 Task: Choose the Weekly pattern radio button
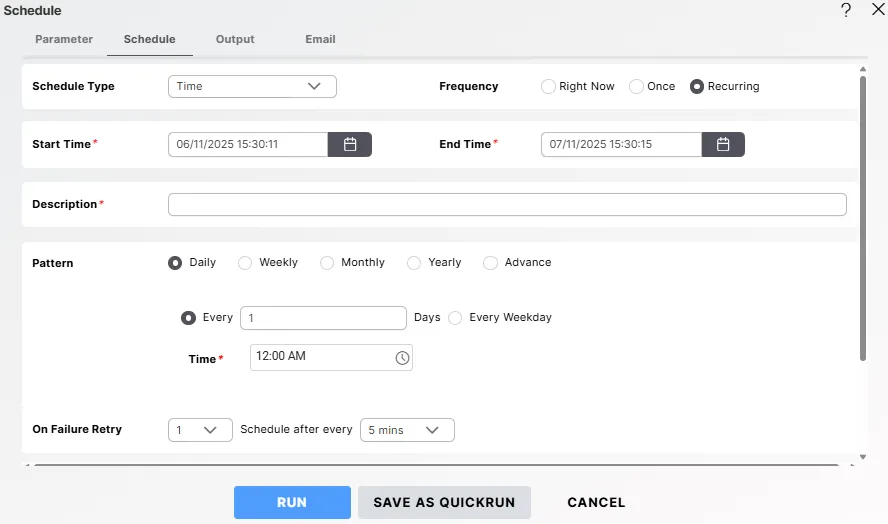(245, 263)
